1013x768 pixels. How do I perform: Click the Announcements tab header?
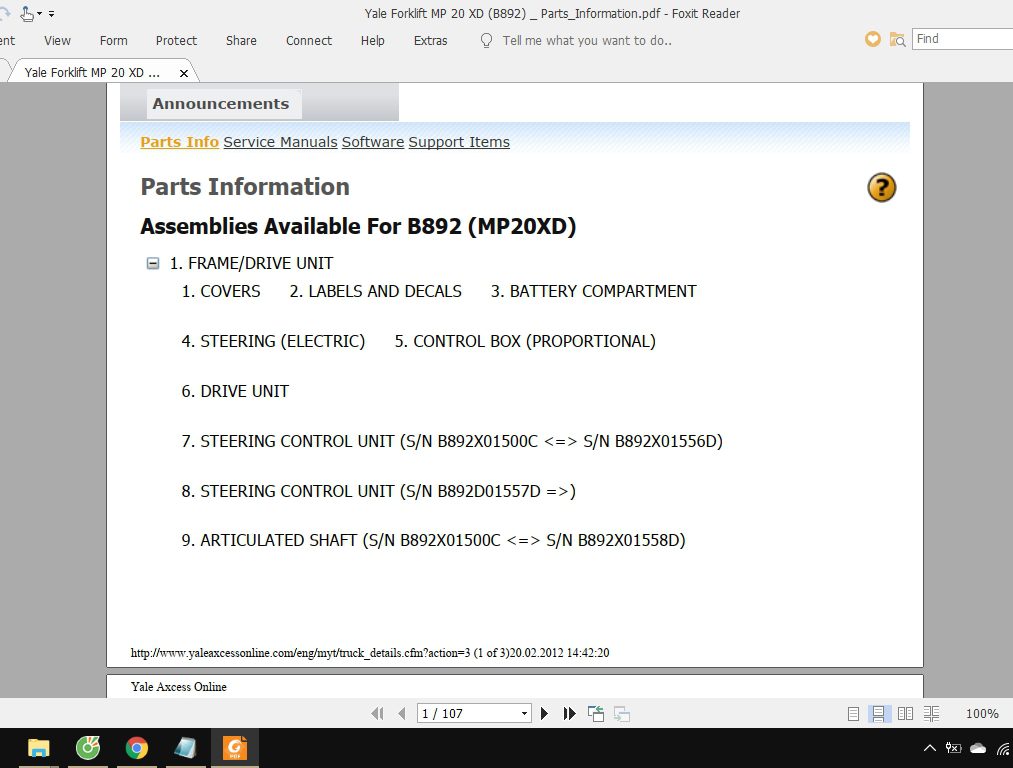(221, 103)
